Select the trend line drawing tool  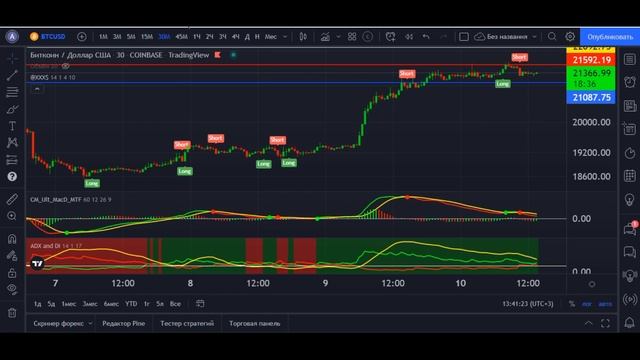tap(12, 75)
